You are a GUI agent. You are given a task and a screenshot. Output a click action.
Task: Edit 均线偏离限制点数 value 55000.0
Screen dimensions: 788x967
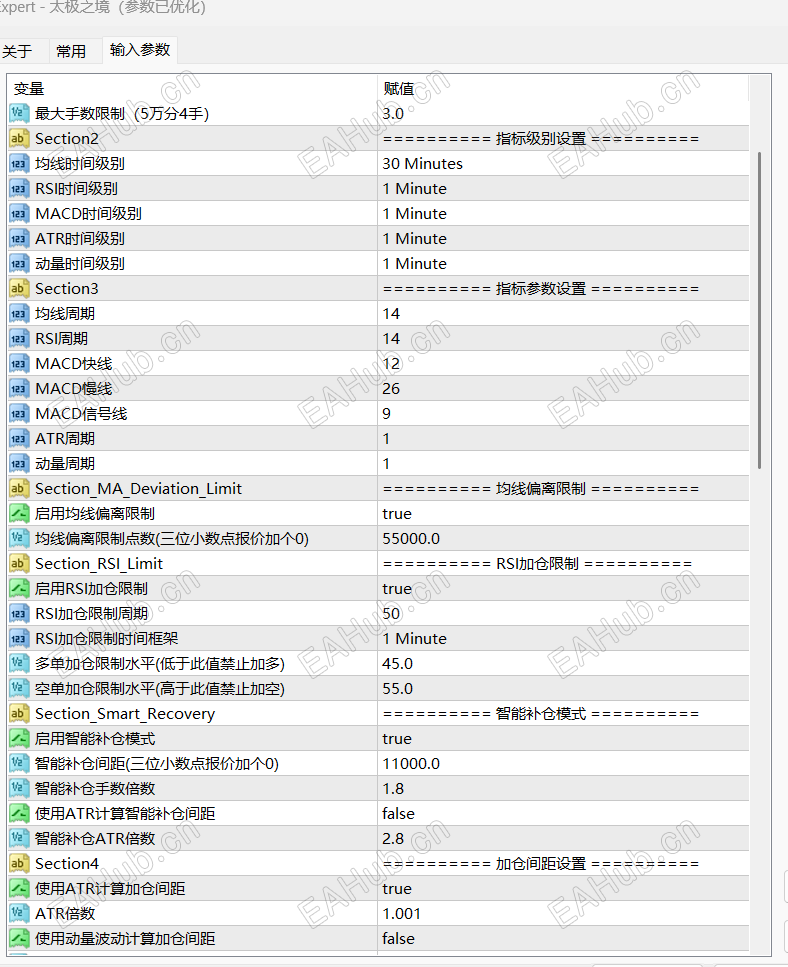[x=563, y=538]
